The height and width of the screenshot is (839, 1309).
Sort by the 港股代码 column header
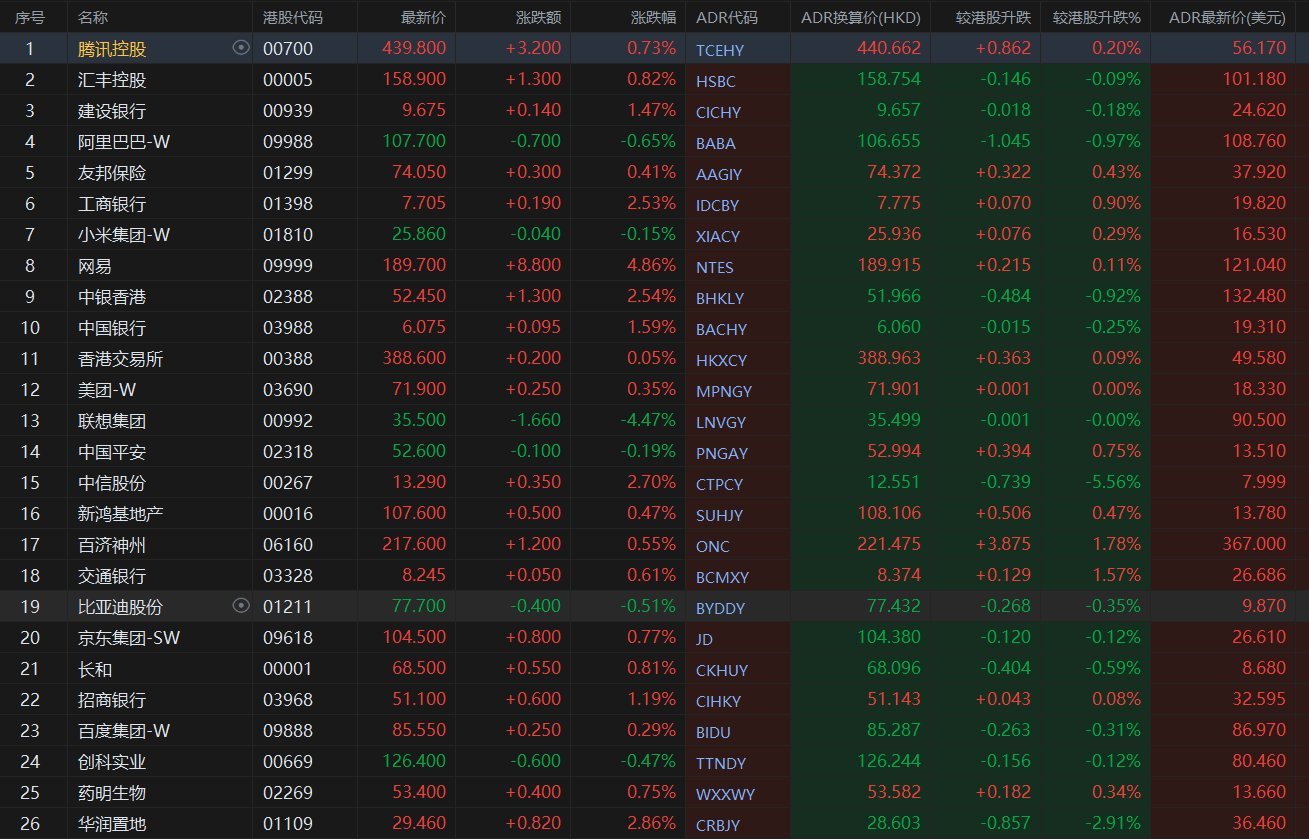(x=293, y=17)
